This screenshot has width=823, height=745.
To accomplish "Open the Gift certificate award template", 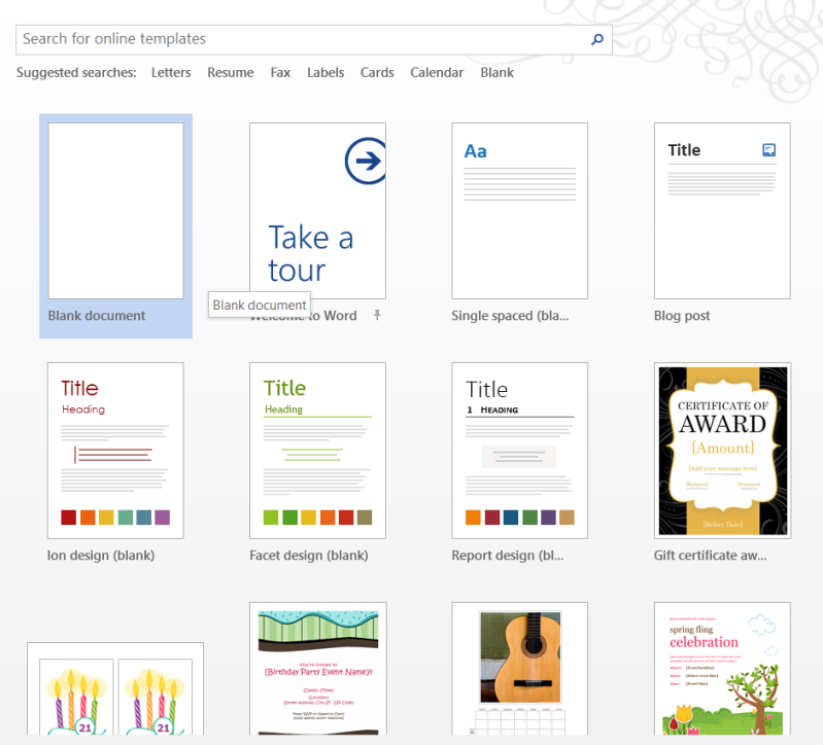I will (x=722, y=450).
